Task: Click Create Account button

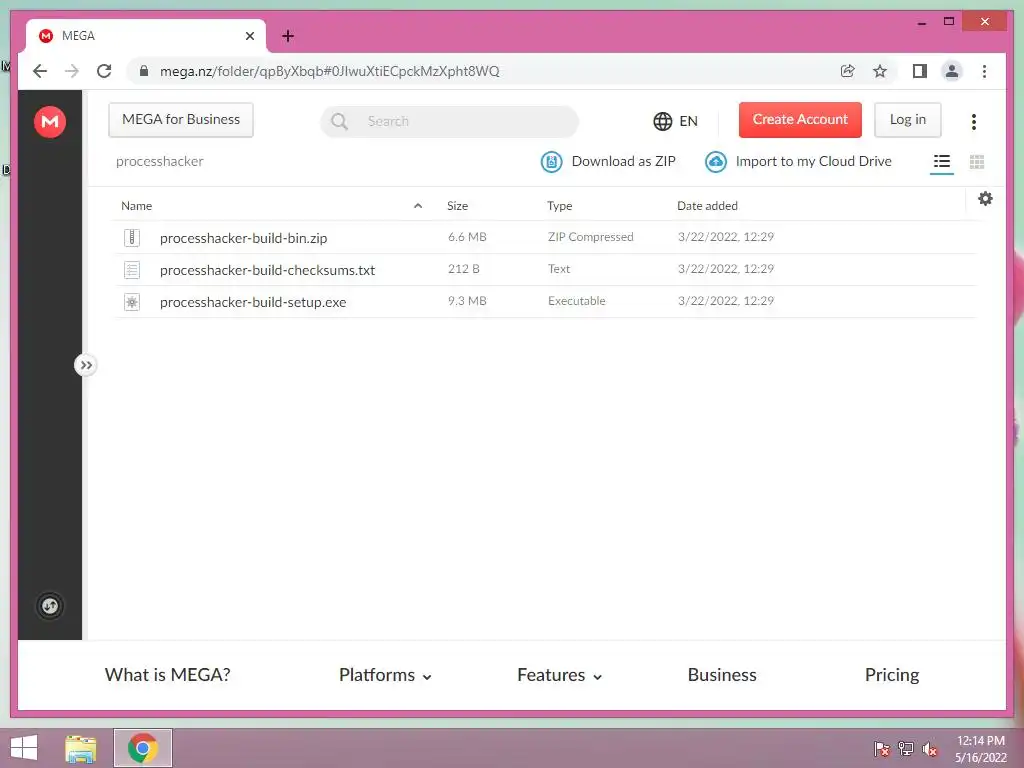Action: click(x=800, y=120)
